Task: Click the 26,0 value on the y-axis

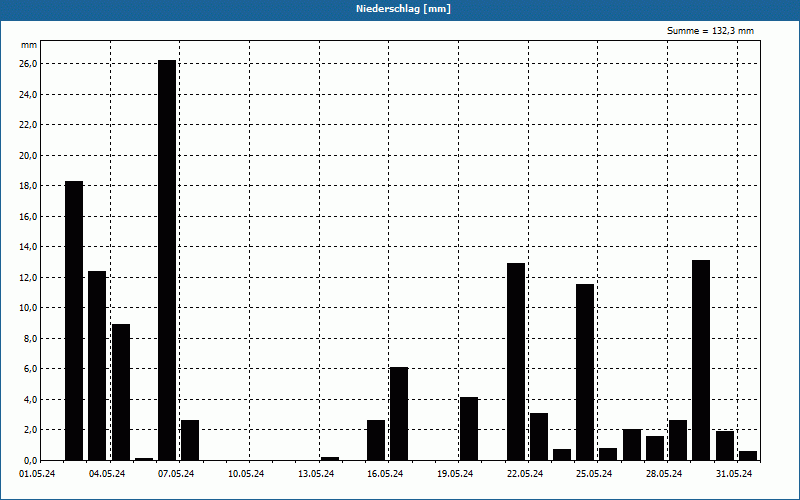Action: 27,64
